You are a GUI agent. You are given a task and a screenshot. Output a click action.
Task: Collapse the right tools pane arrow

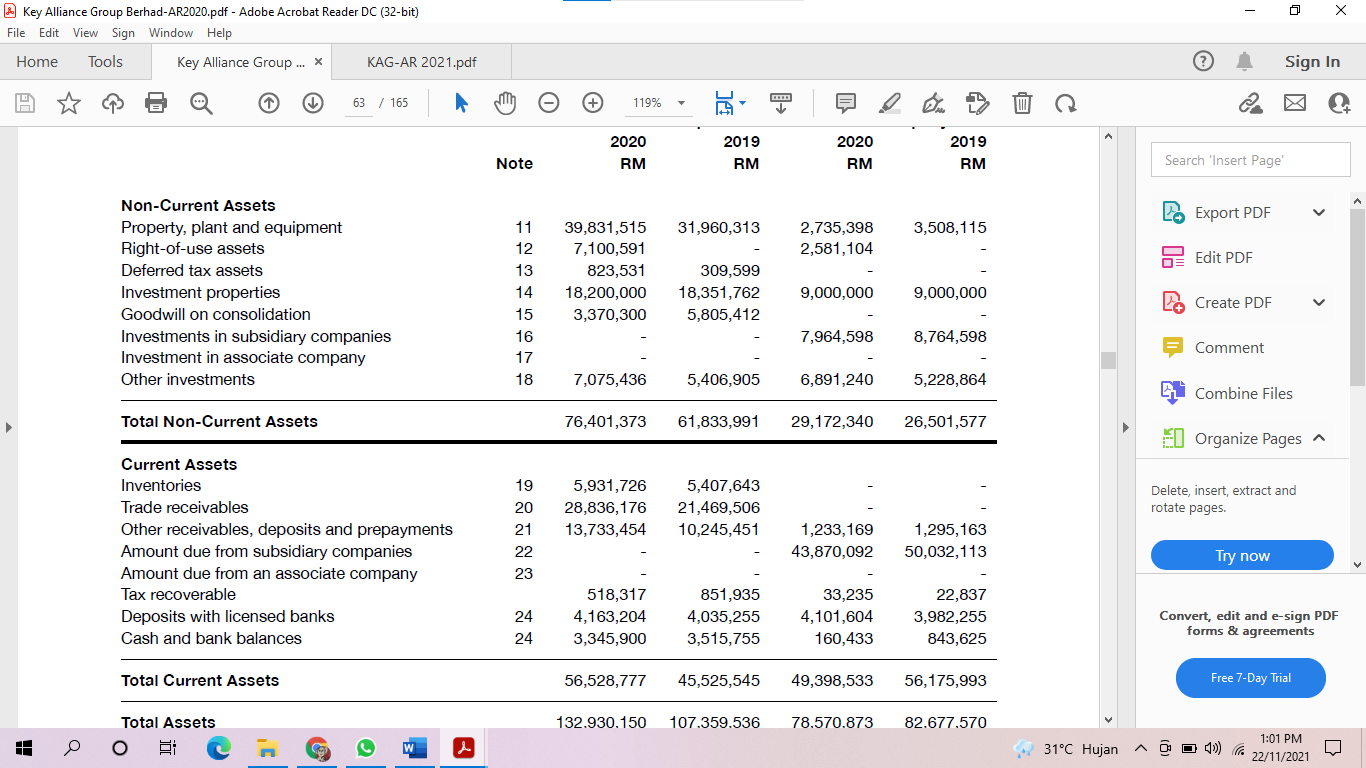[1126, 427]
